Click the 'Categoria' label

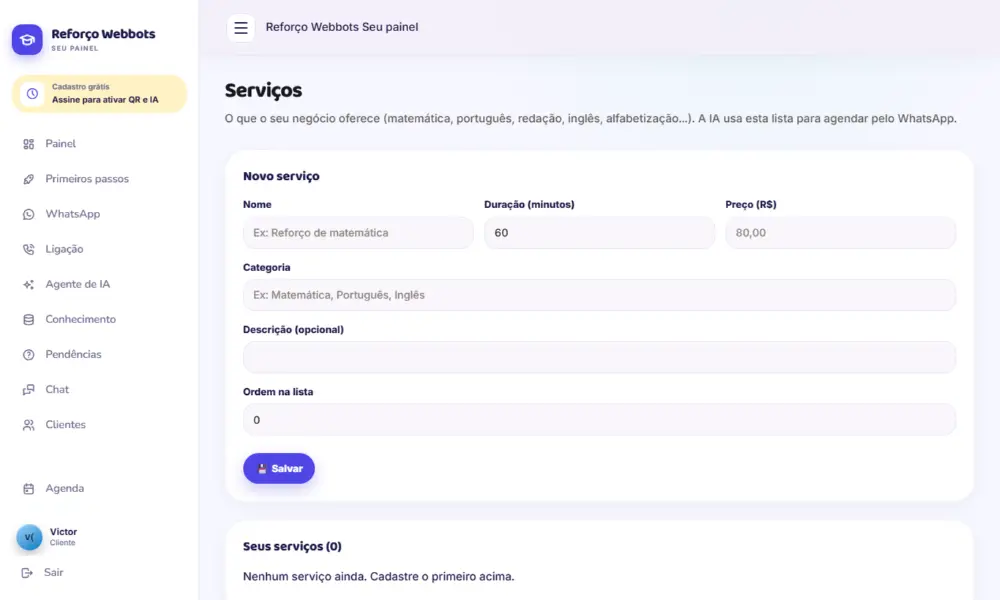tap(267, 267)
